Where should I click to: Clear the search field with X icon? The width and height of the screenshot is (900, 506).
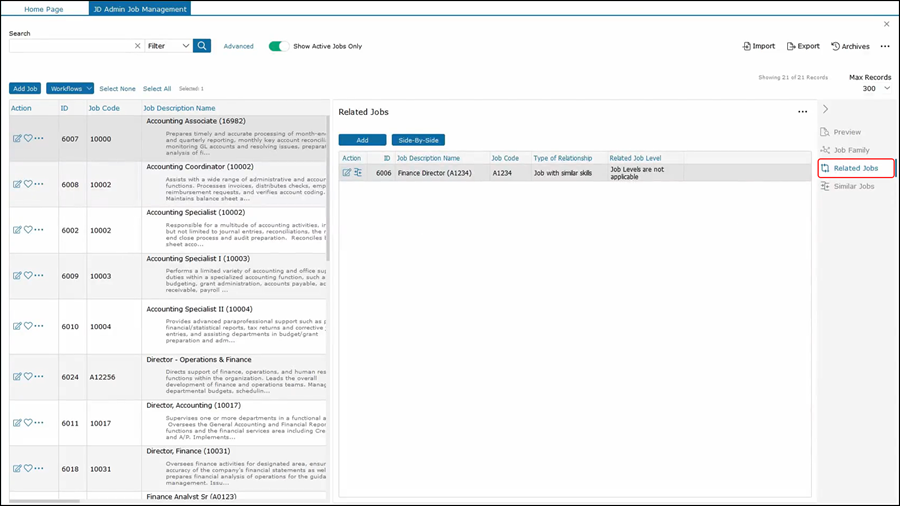(x=137, y=46)
